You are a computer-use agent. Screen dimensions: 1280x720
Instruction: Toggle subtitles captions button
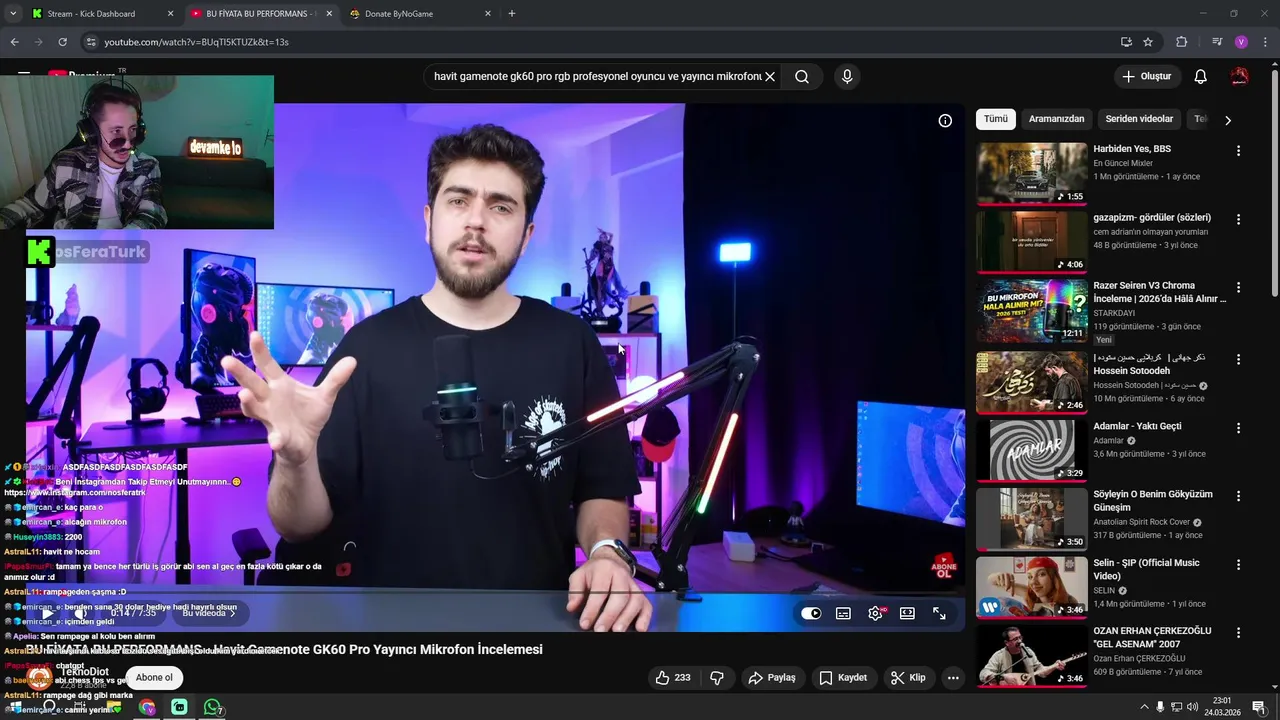pyautogui.click(x=843, y=613)
